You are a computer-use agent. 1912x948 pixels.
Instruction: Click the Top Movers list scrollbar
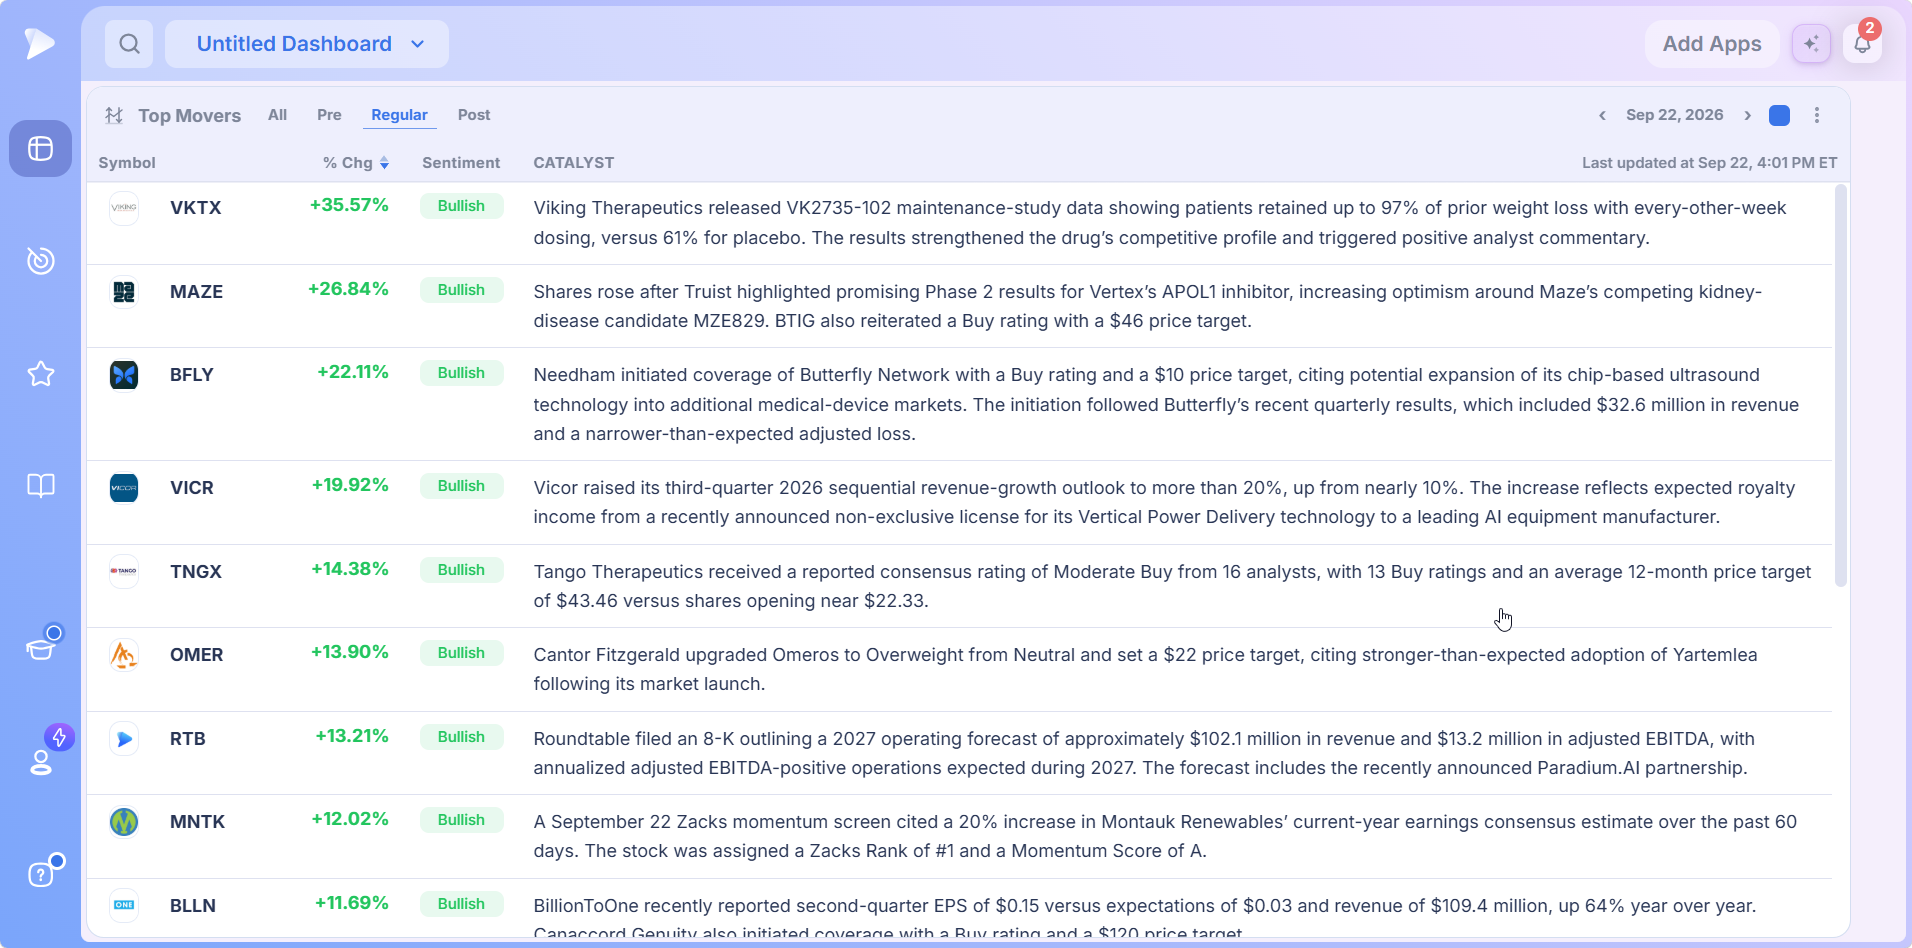1841,386
